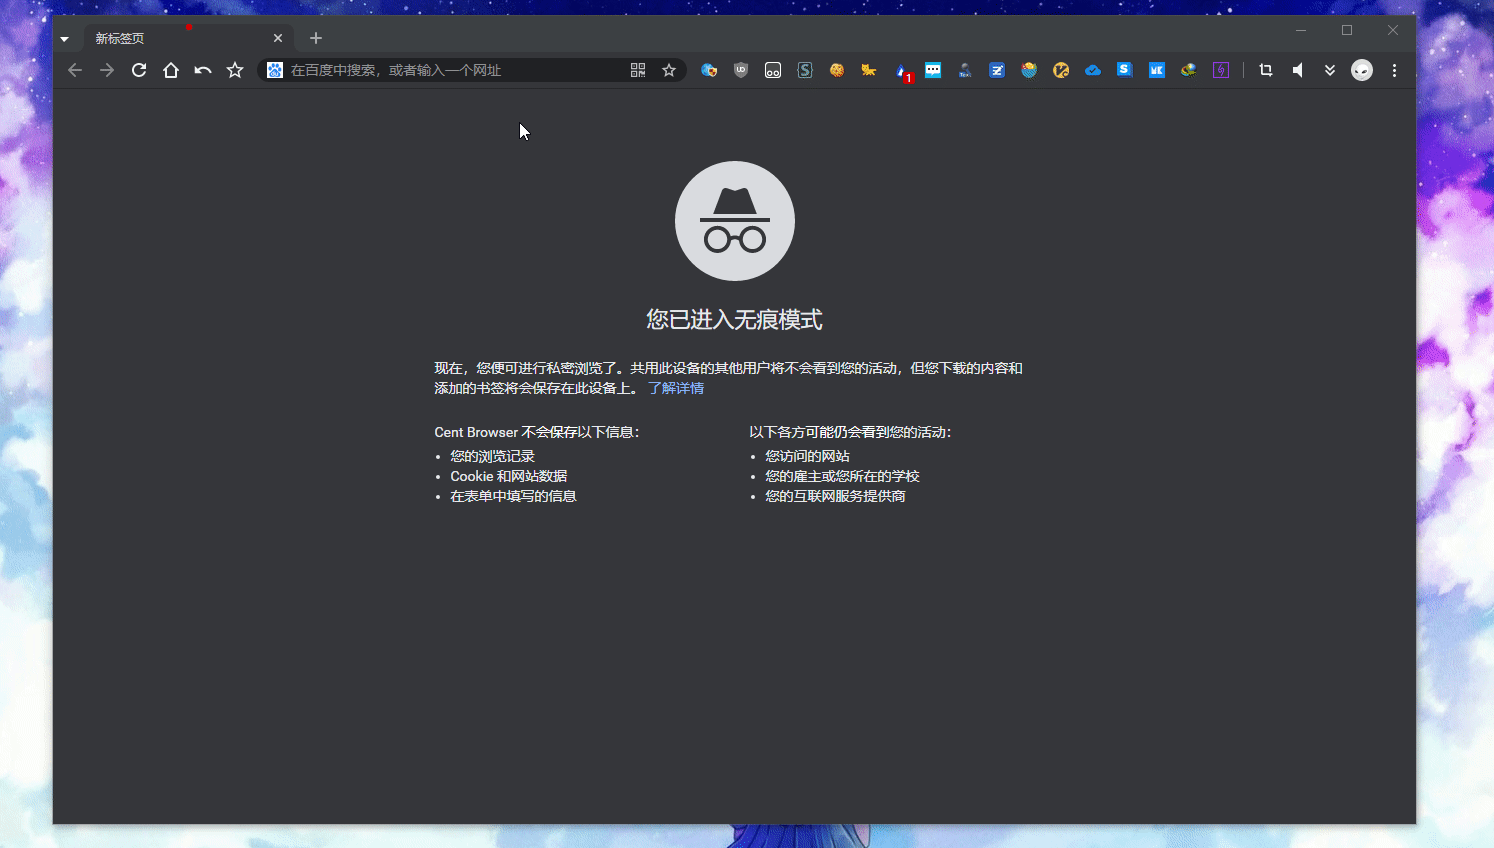The image size is (1494, 848).
Task: Click the 您的互联网服务提供商 list item
Action: [x=835, y=496]
